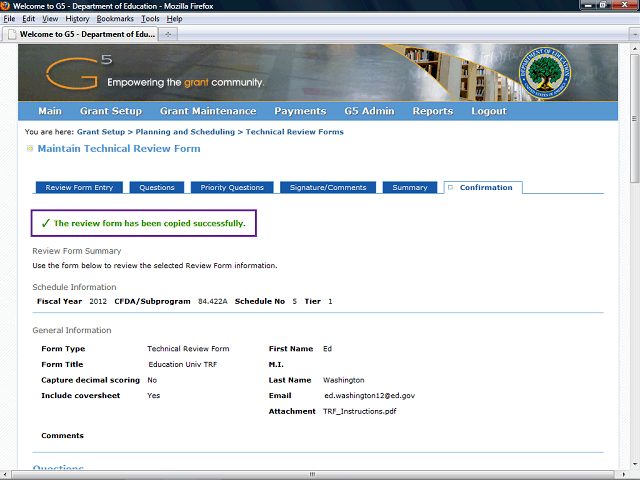Switch to Review Form Entry tab
Viewport: 640px width, 480px height.
point(79,187)
